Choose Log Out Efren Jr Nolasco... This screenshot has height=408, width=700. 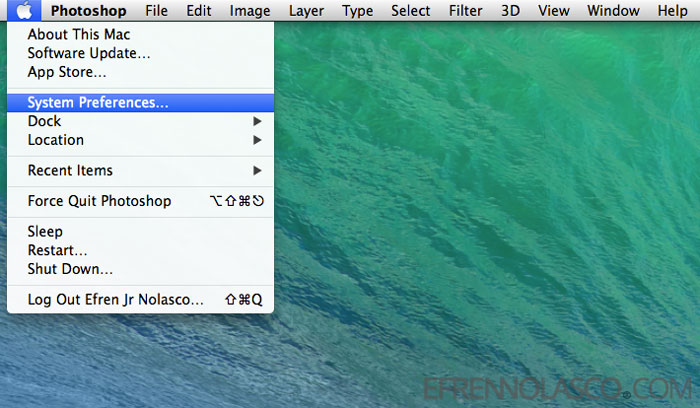point(141,300)
